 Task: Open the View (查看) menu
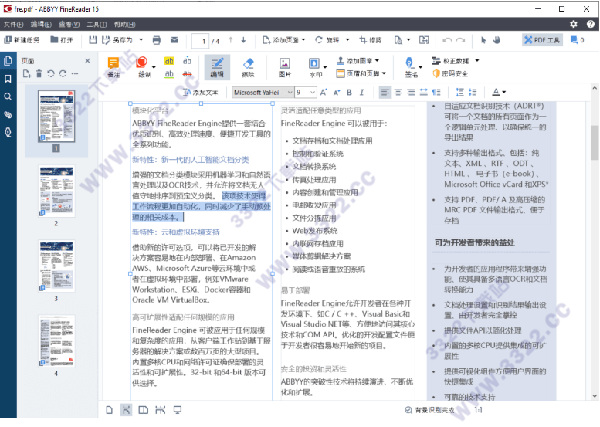pos(69,24)
